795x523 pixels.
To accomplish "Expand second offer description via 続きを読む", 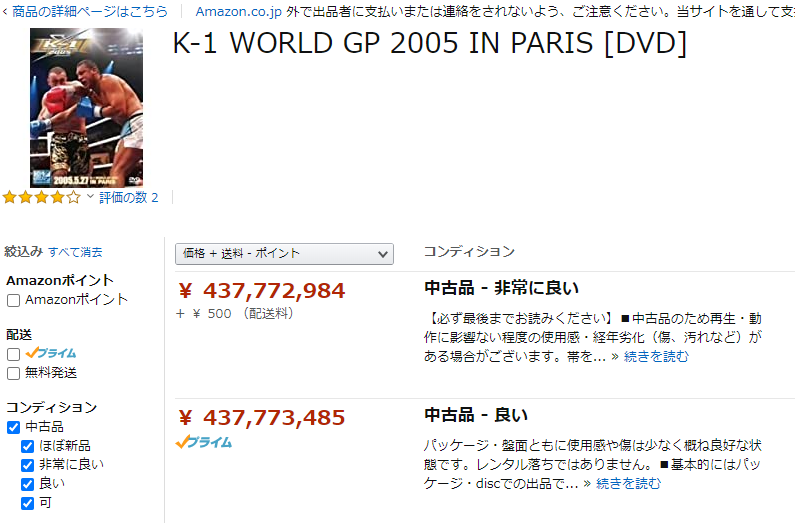I will [x=628, y=484].
